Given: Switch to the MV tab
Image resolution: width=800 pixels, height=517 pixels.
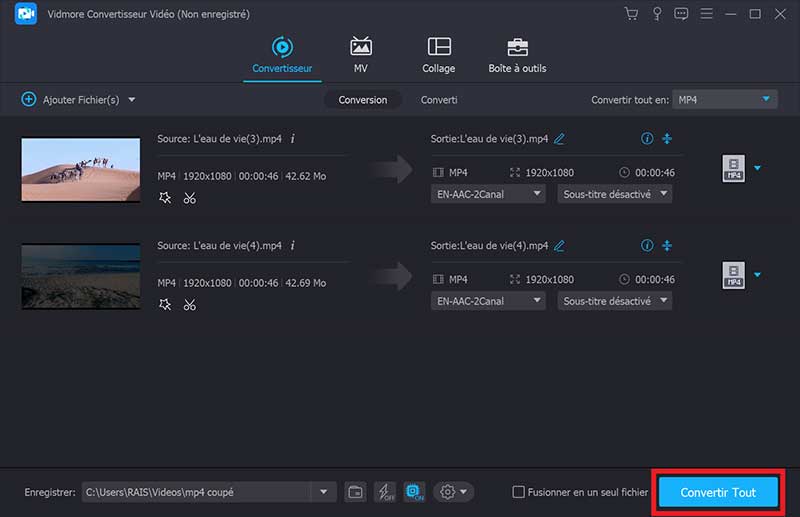Looking at the screenshot, I should pyautogui.click(x=360, y=54).
